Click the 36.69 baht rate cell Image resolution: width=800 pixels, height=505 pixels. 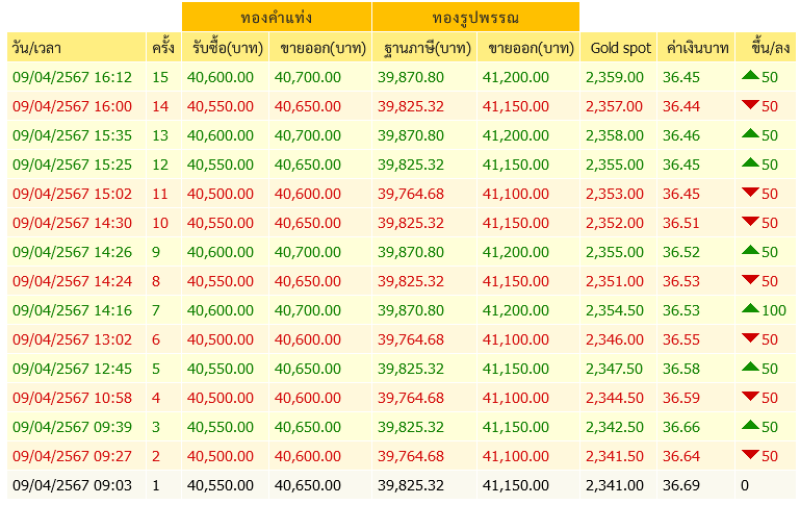[x=681, y=485]
